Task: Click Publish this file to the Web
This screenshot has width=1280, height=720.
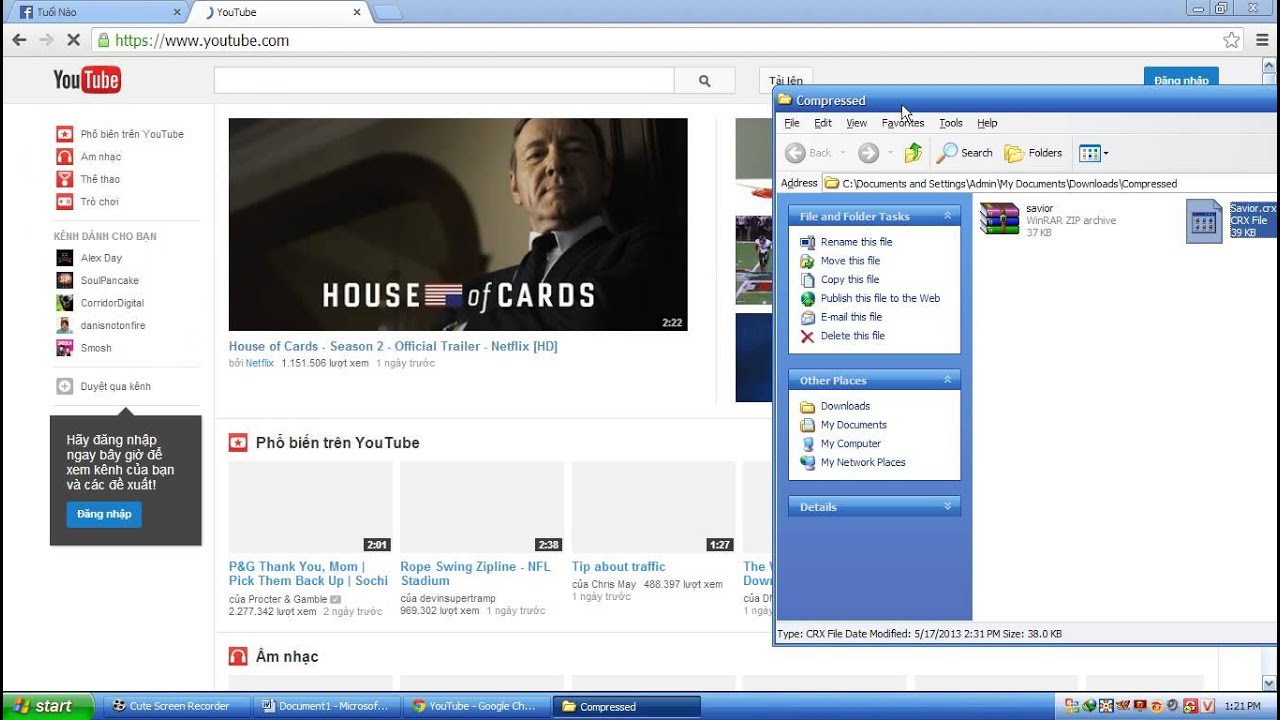Action: pyautogui.click(x=880, y=298)
